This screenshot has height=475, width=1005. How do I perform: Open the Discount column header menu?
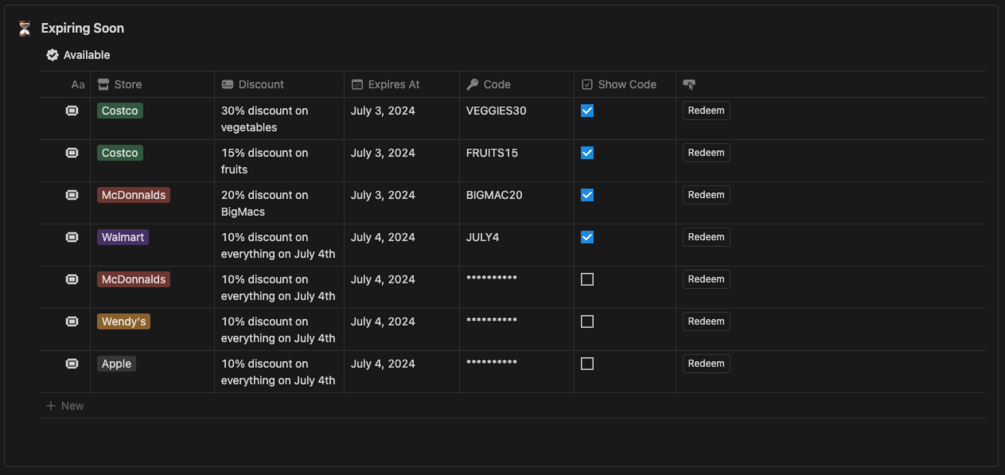pyautogui.click(x=279, y=85)
